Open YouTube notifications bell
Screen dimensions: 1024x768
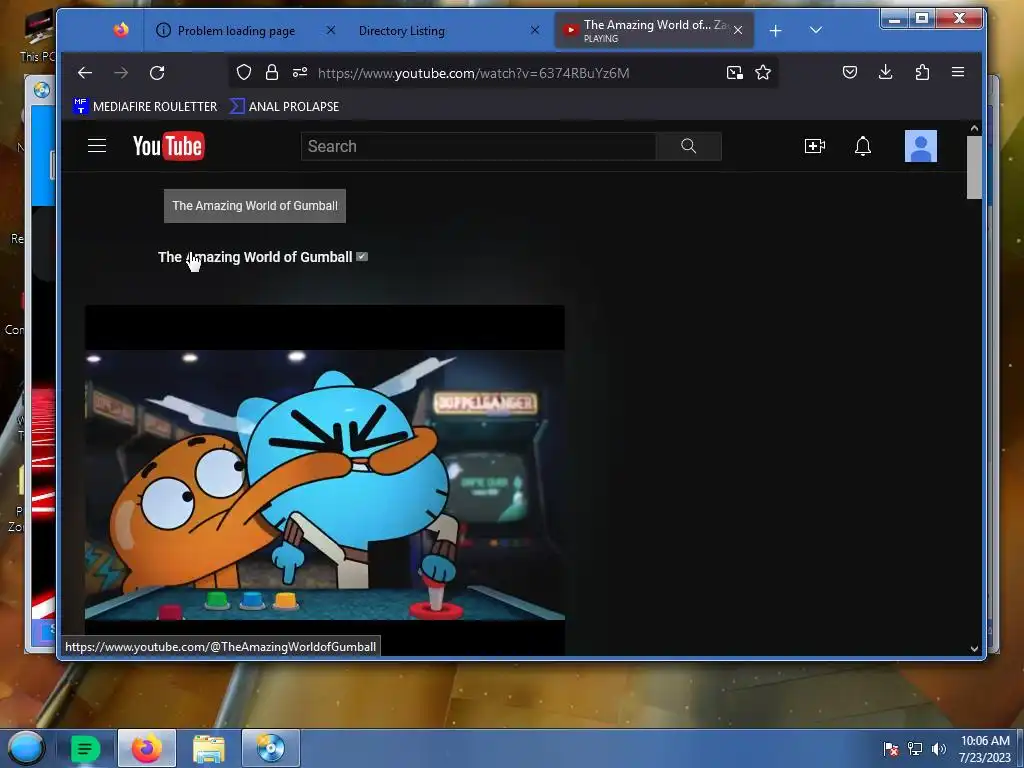point(863,146)
